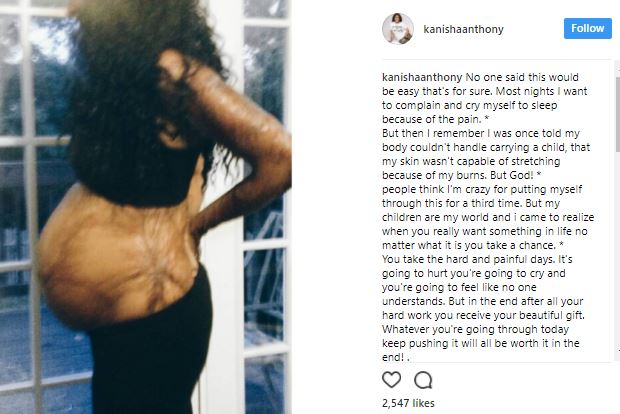Open comments via the speech bubble icon
Screen dimensions: 620x414
[423, 380]
